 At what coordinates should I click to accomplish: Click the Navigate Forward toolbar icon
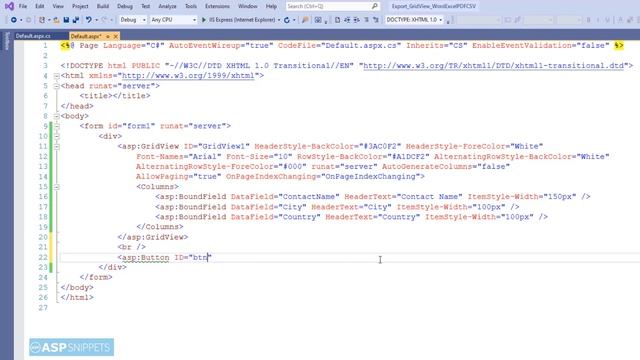[x=29, y=20]
